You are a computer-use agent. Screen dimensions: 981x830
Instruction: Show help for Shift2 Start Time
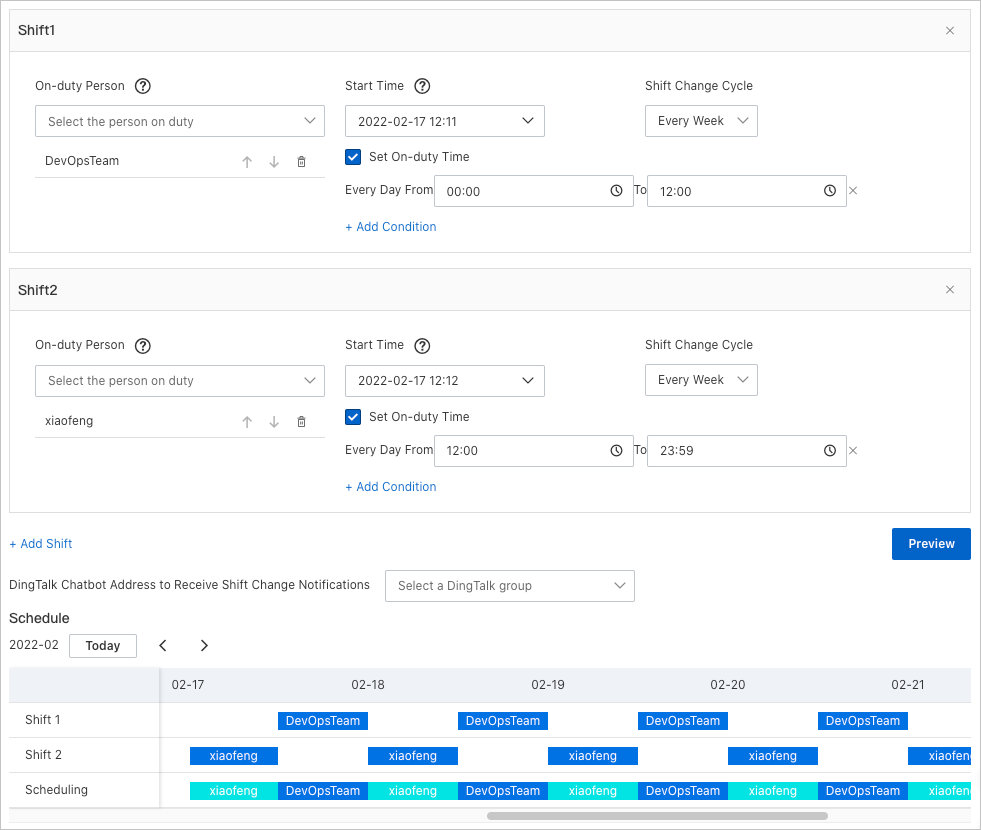[422, 346]
